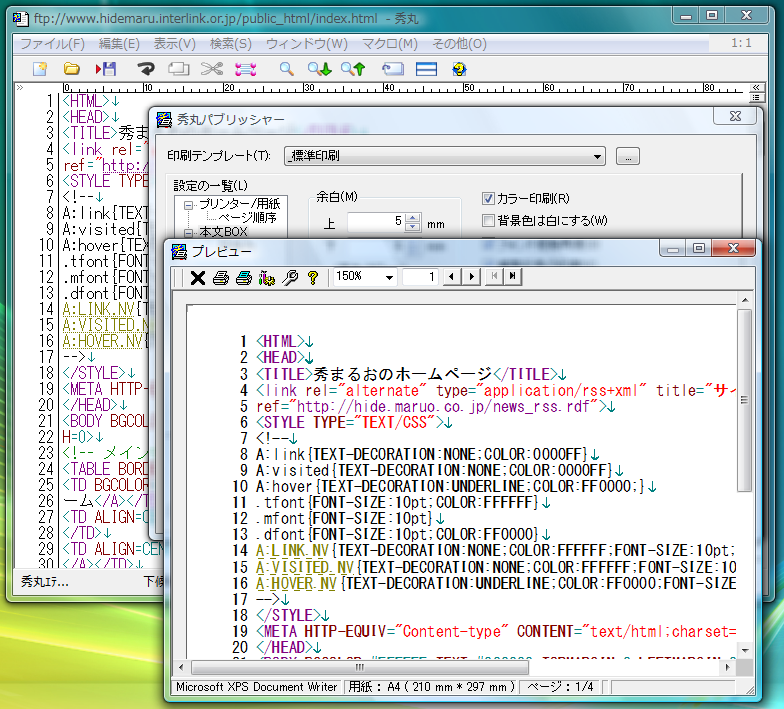Click the New file icon in Hidemaru toolbar
The width and height of the screenshot is (784, 709).
point(40,69)
